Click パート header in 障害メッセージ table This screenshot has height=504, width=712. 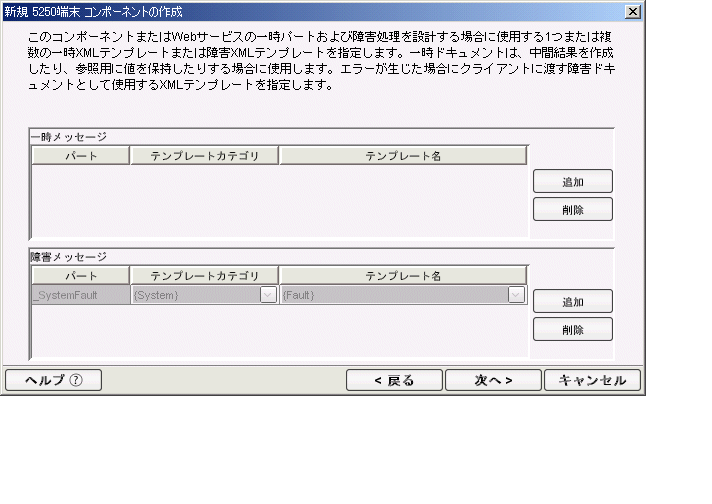tap(81, 276)
